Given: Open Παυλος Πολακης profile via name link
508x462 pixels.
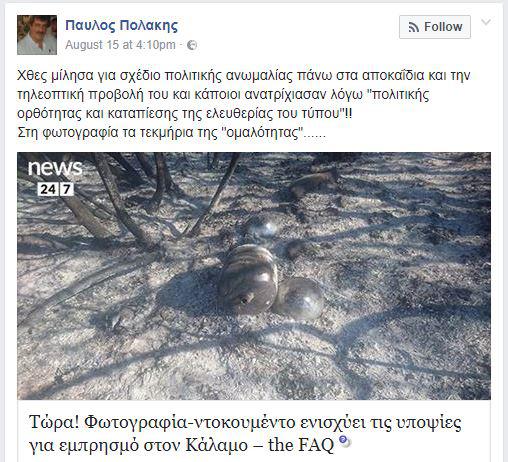Looking at the screenshot, I should click(x=121, y=26).
